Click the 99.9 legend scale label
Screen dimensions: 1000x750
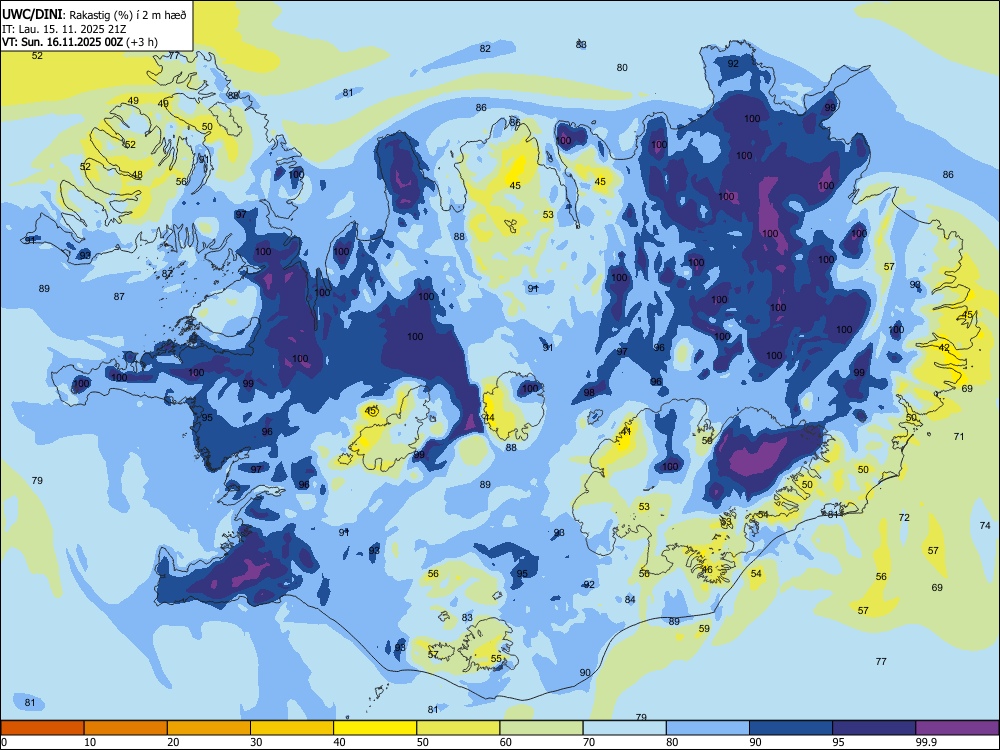point(926,742)
